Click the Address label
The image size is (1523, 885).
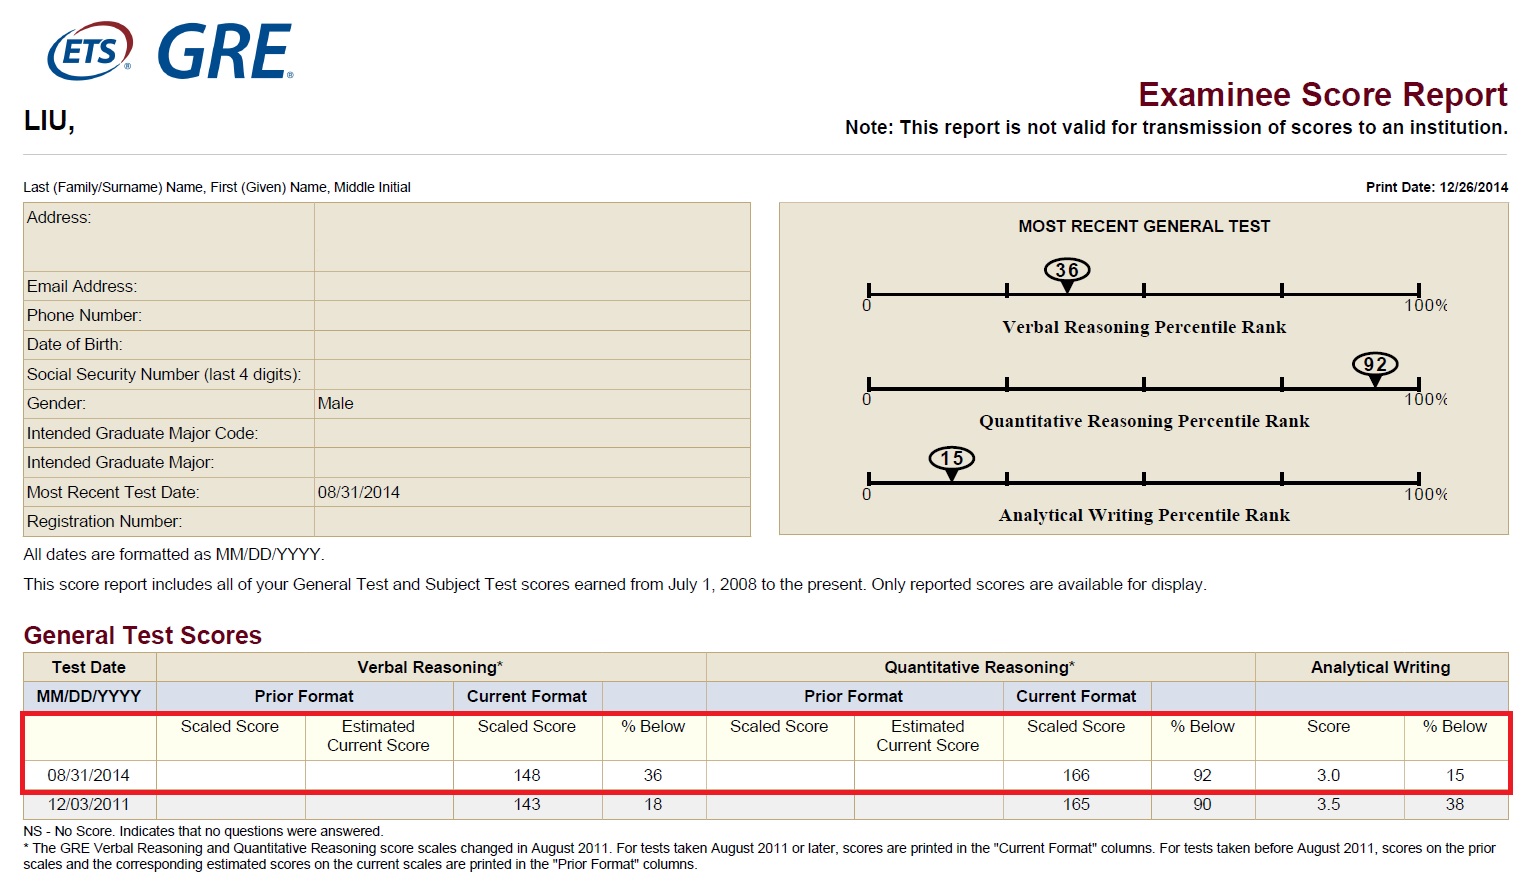coord(59,217)
